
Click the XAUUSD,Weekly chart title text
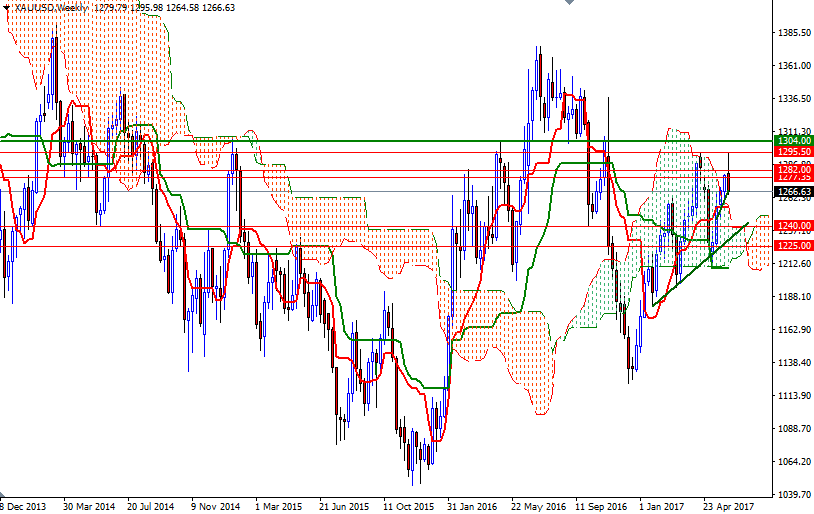click(50, 7)
